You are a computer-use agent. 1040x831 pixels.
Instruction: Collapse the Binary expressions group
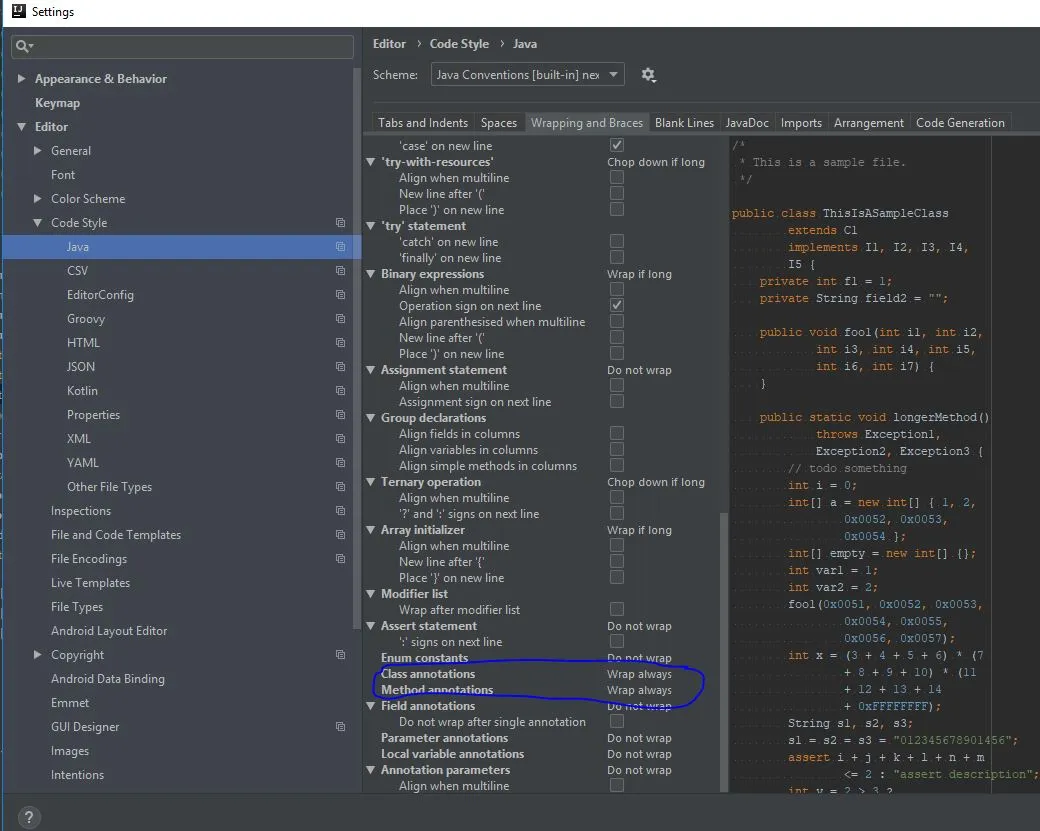pyautogui.click(x=372, y=274)
